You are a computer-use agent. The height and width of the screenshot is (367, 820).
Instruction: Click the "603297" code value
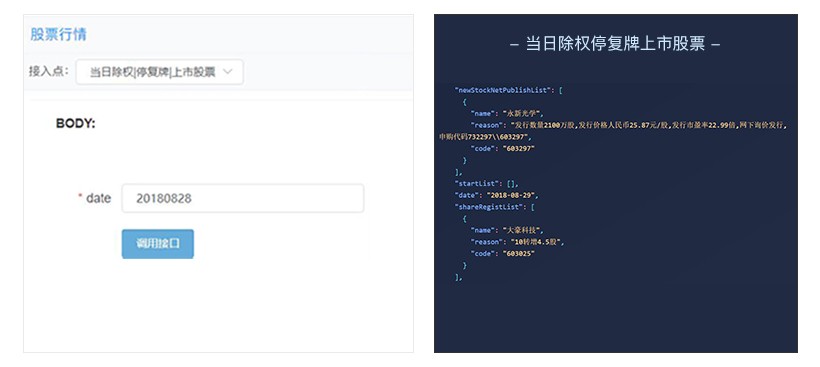(x=519, y=148)
